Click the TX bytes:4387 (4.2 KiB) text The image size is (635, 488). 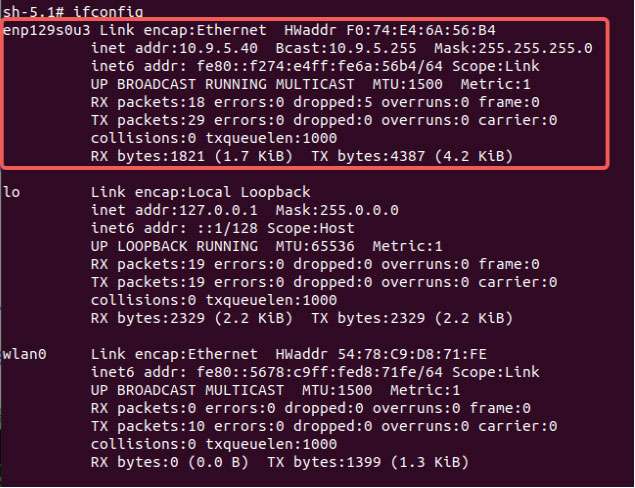412,156
